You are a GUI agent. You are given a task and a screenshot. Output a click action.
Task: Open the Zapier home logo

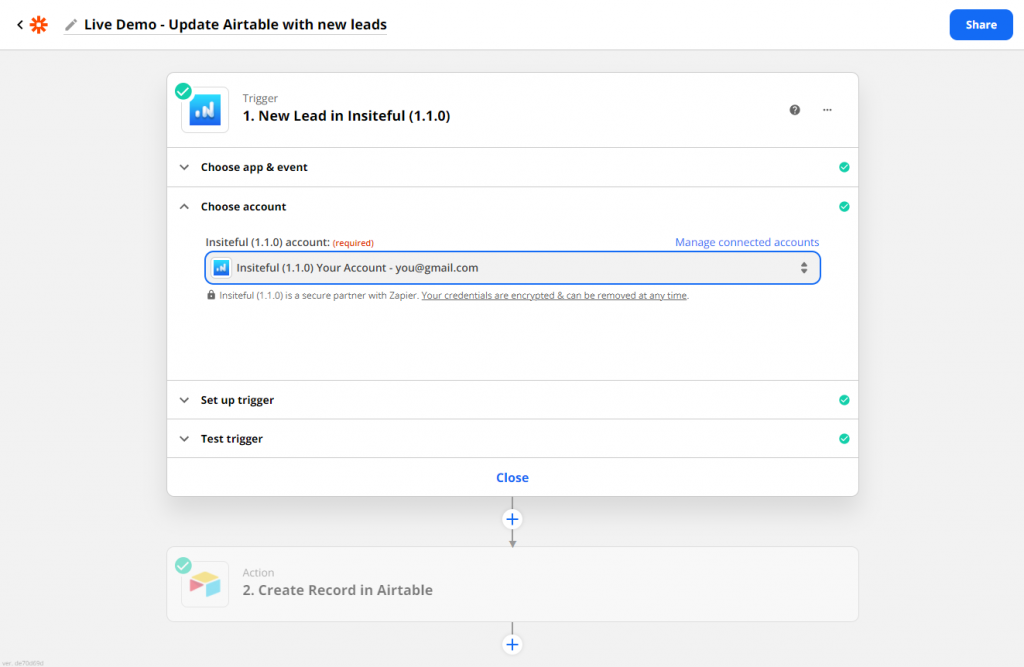click(39, 25)
